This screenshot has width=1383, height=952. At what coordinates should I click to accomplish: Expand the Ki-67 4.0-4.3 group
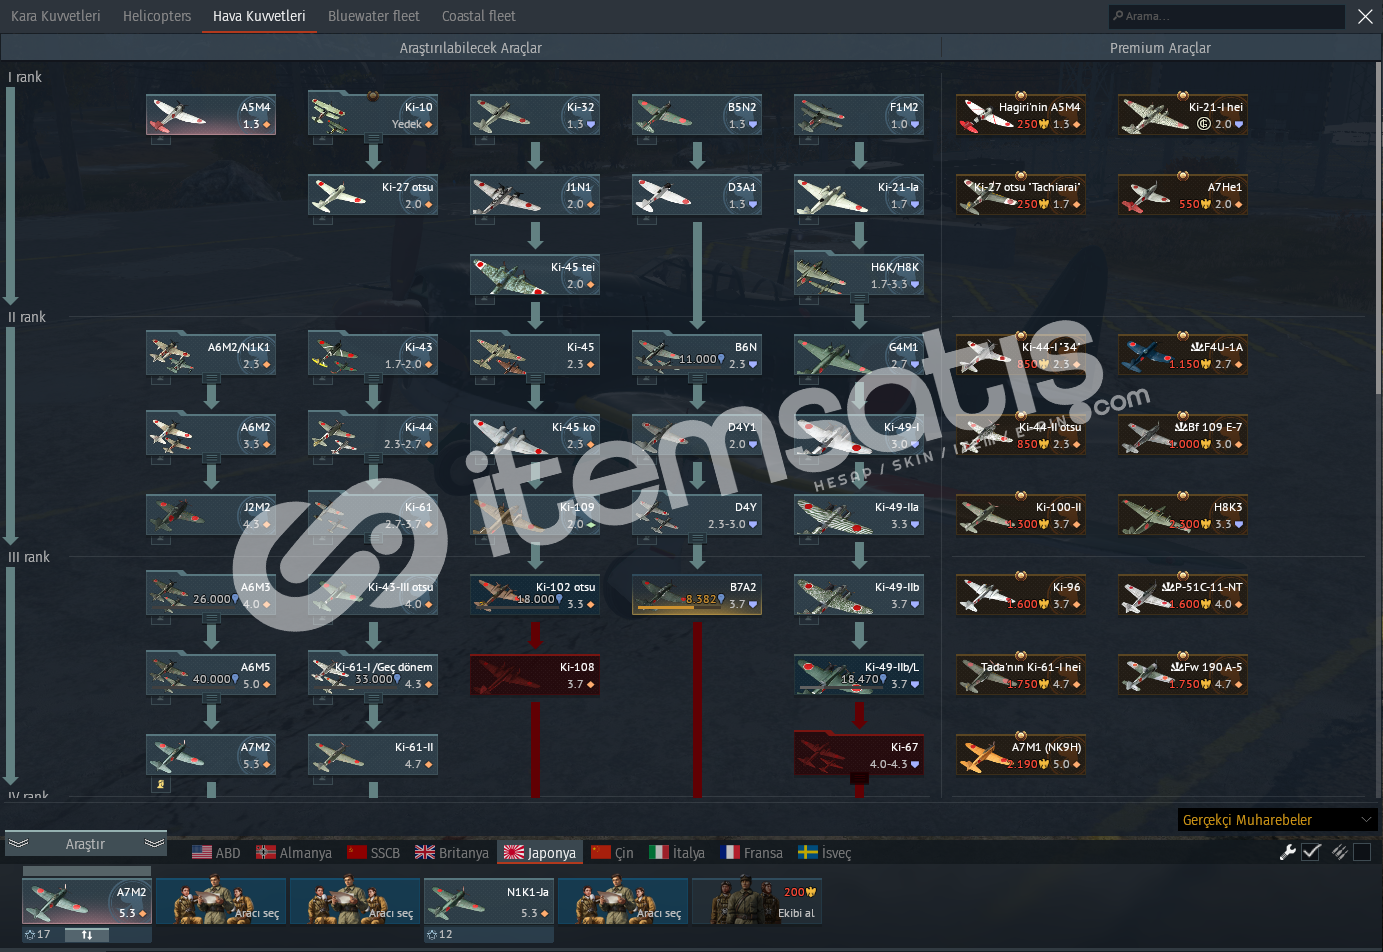pyautogui.click(x=859, y=755)
